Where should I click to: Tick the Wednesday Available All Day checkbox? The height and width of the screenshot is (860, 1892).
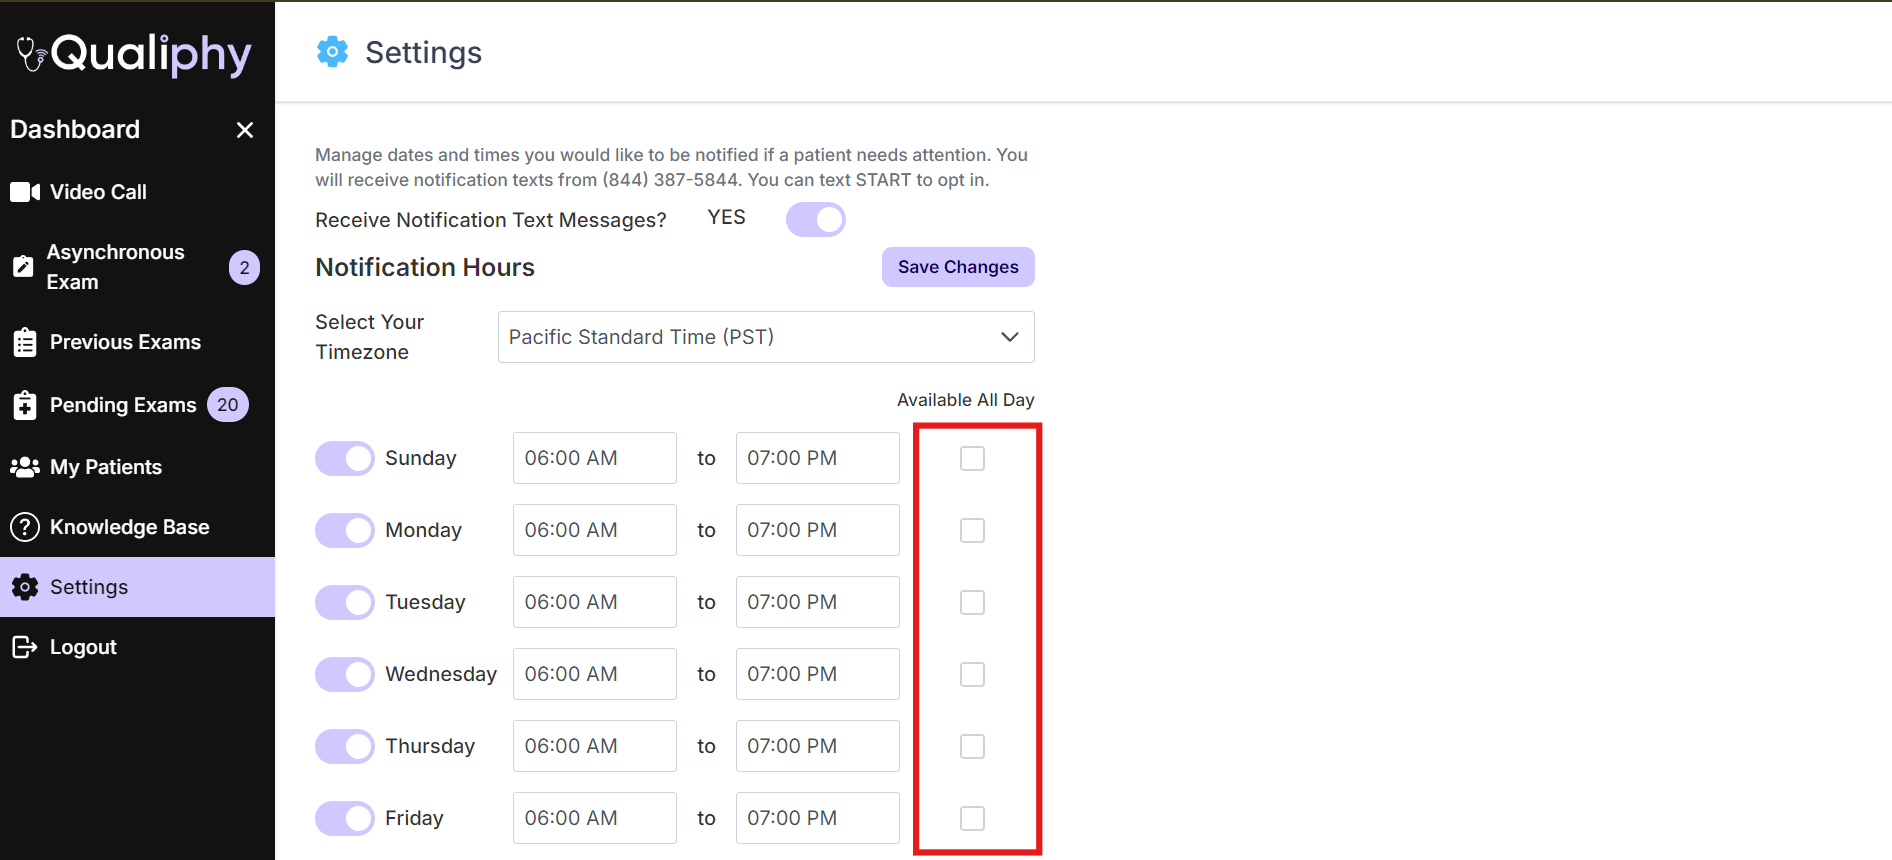[x=972, y=674]
